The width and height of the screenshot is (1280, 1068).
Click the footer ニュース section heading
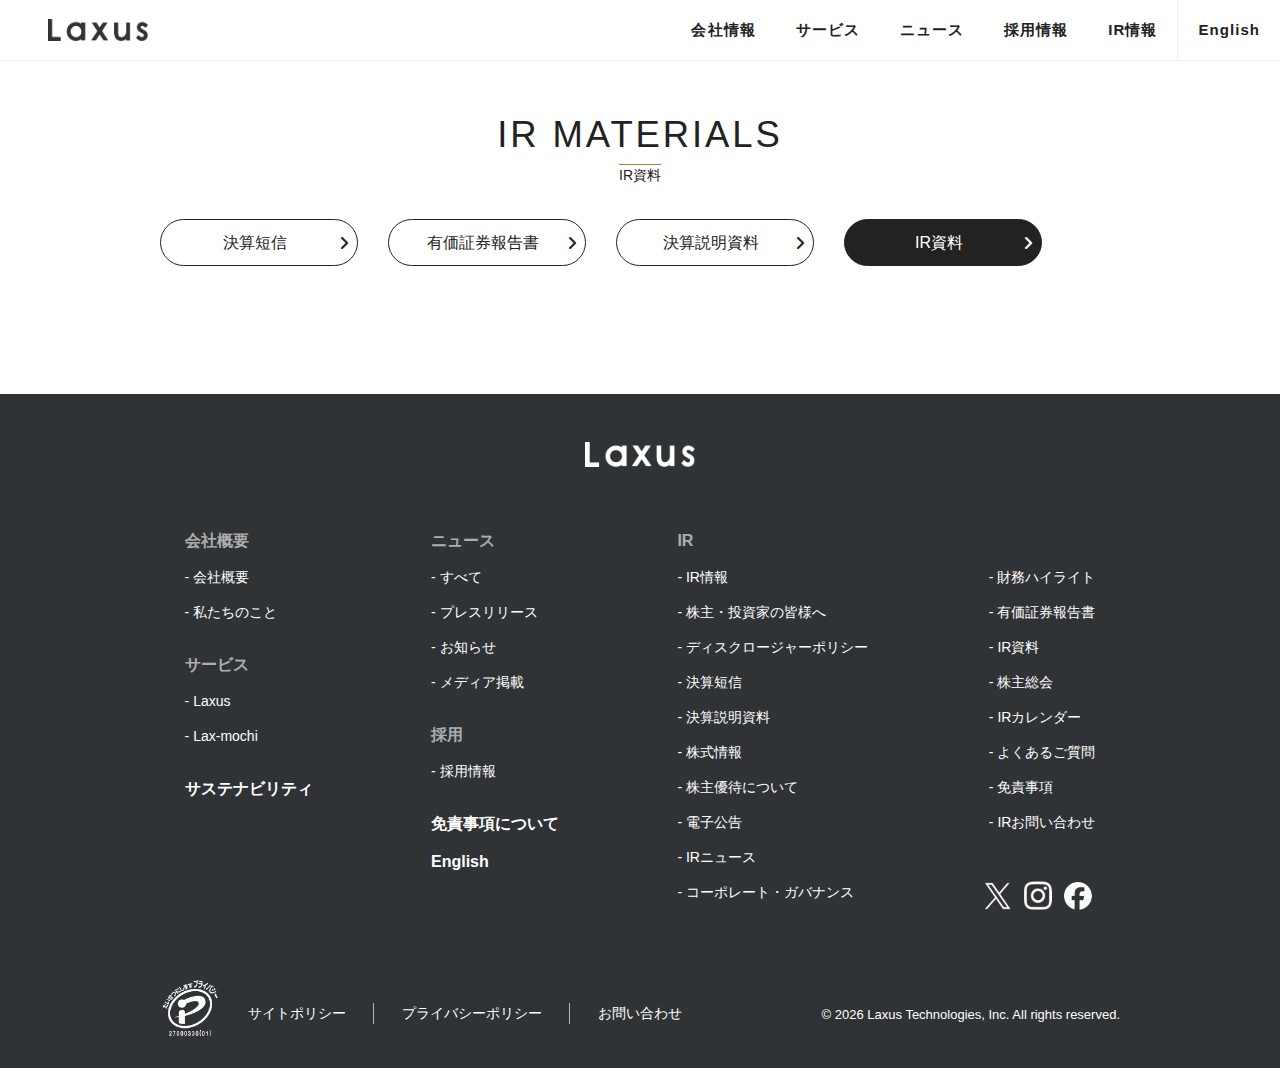[462, 541]
